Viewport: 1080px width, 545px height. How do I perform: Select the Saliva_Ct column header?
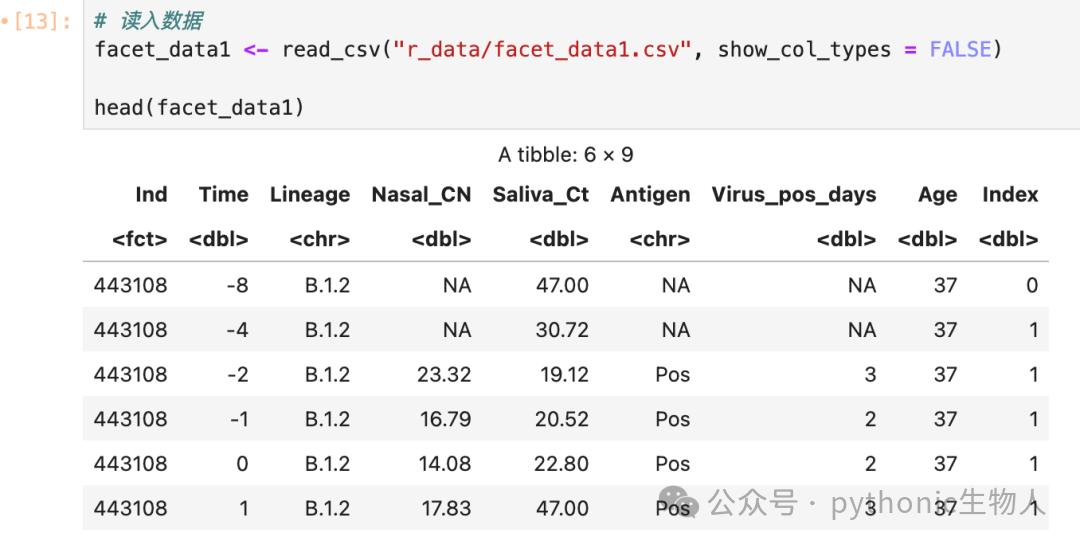pos(541,195)
